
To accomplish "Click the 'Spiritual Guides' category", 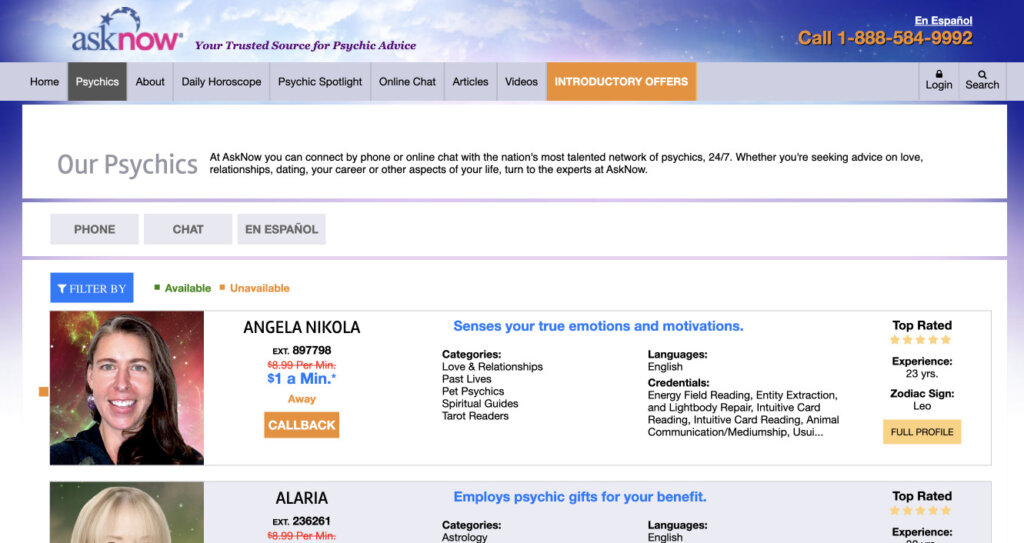I will pyautogui.click(x=480, y=404).
